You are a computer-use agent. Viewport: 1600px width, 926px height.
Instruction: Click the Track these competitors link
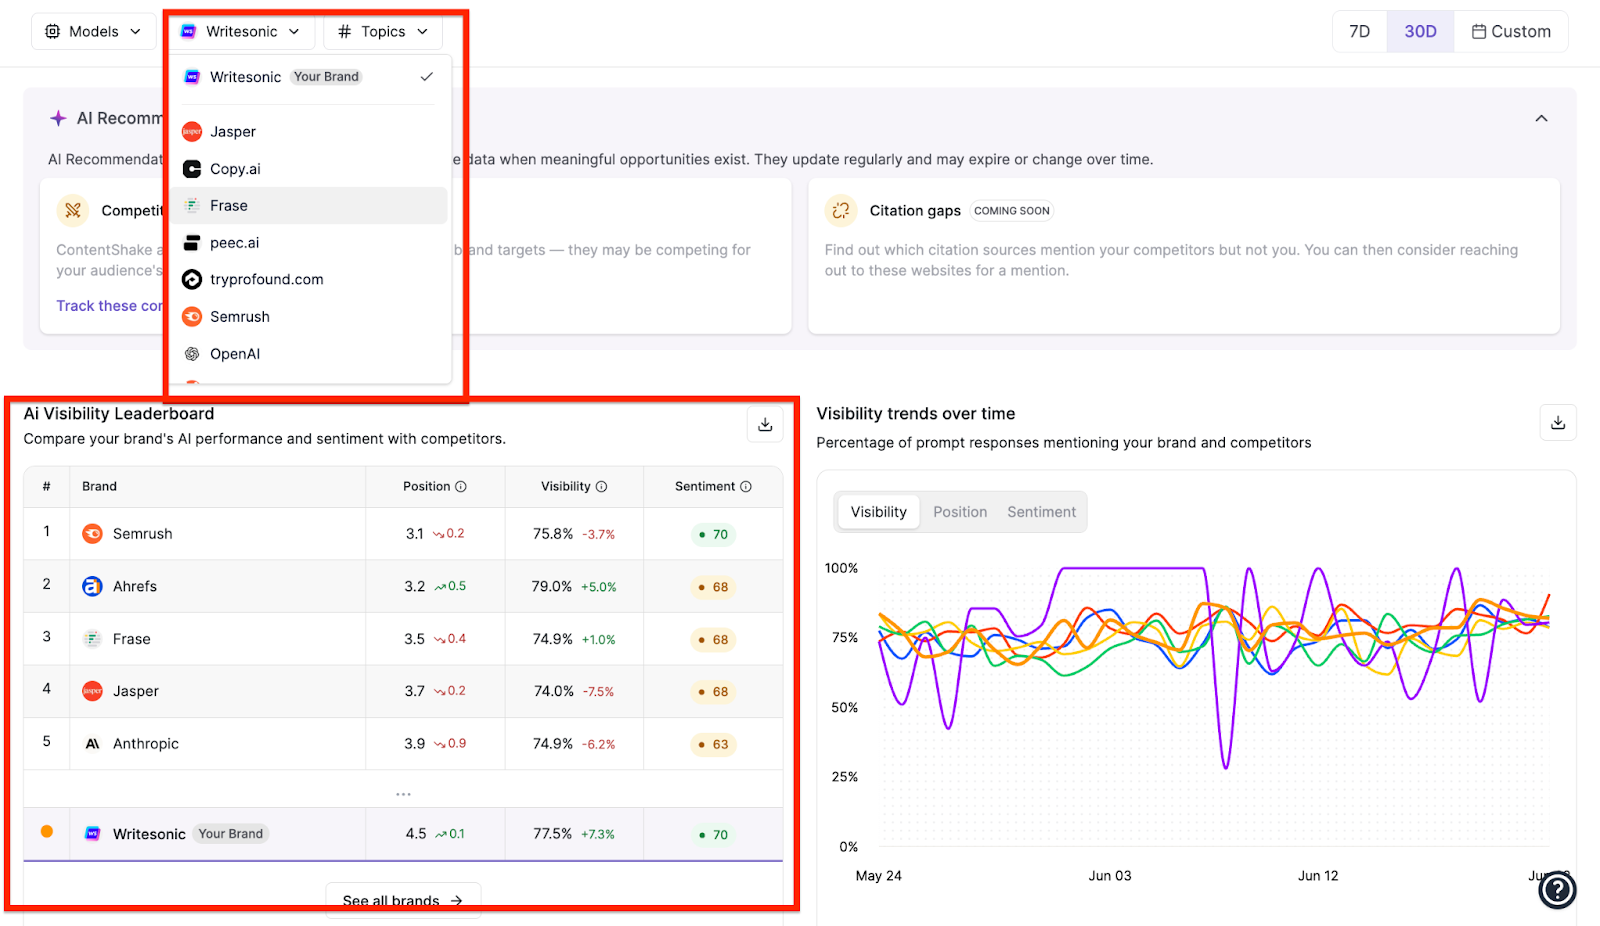[x=109, y=306]
